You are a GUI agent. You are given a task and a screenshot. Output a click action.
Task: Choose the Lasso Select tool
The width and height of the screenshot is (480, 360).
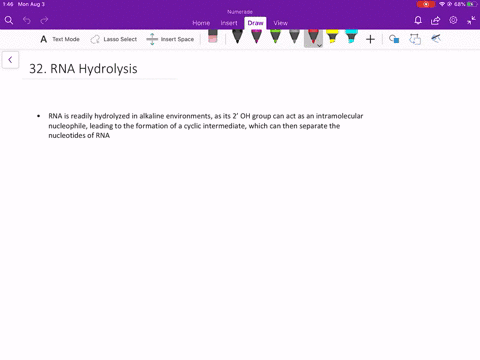(x=114, y=39)
